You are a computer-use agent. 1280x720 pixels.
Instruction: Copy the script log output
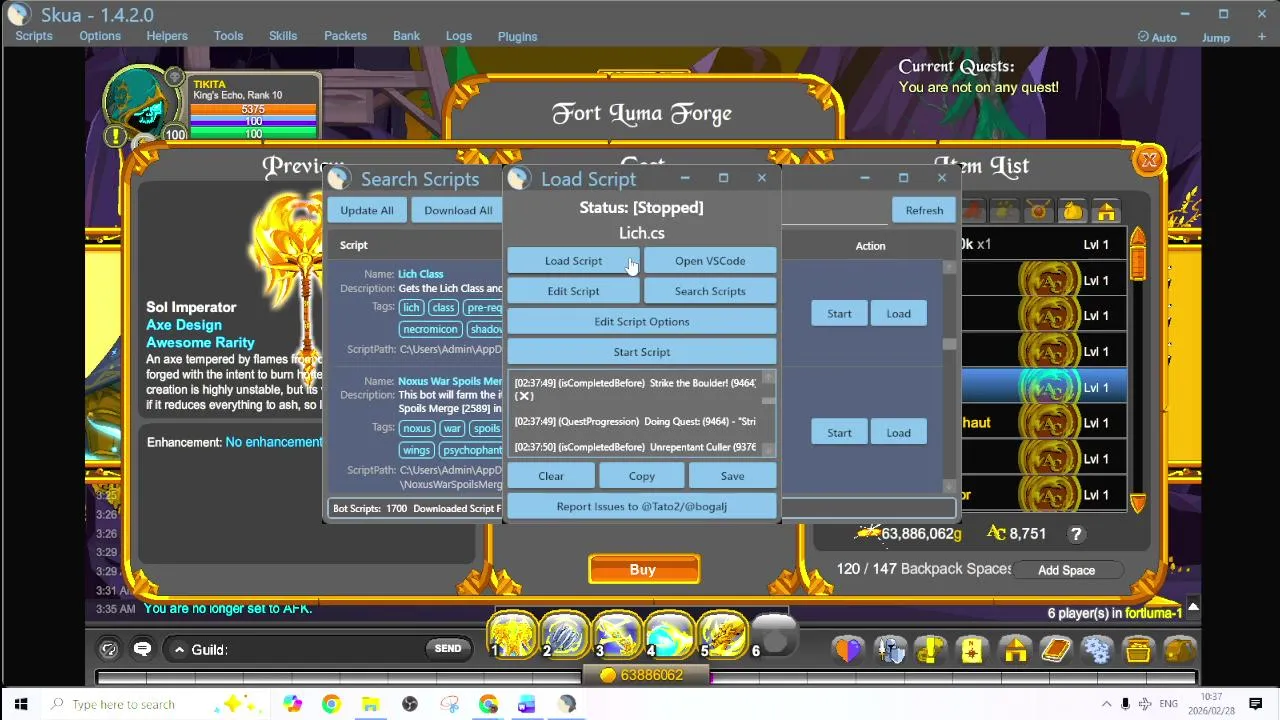point(642,476)
